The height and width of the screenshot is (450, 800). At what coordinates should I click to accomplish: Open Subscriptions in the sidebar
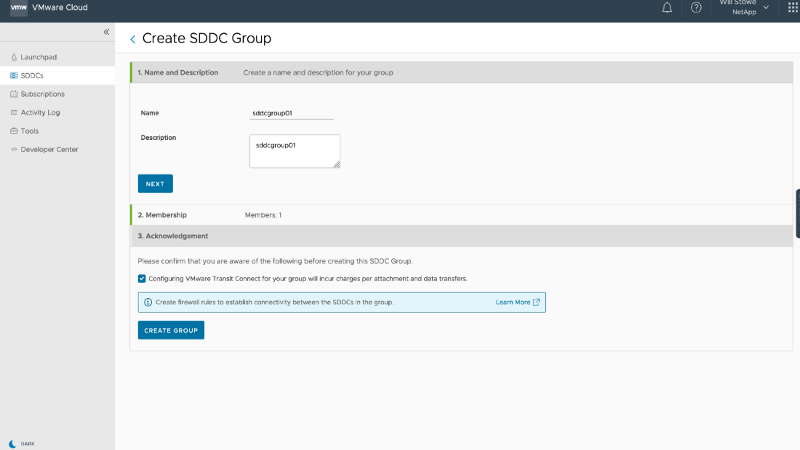tap(42, 94)
